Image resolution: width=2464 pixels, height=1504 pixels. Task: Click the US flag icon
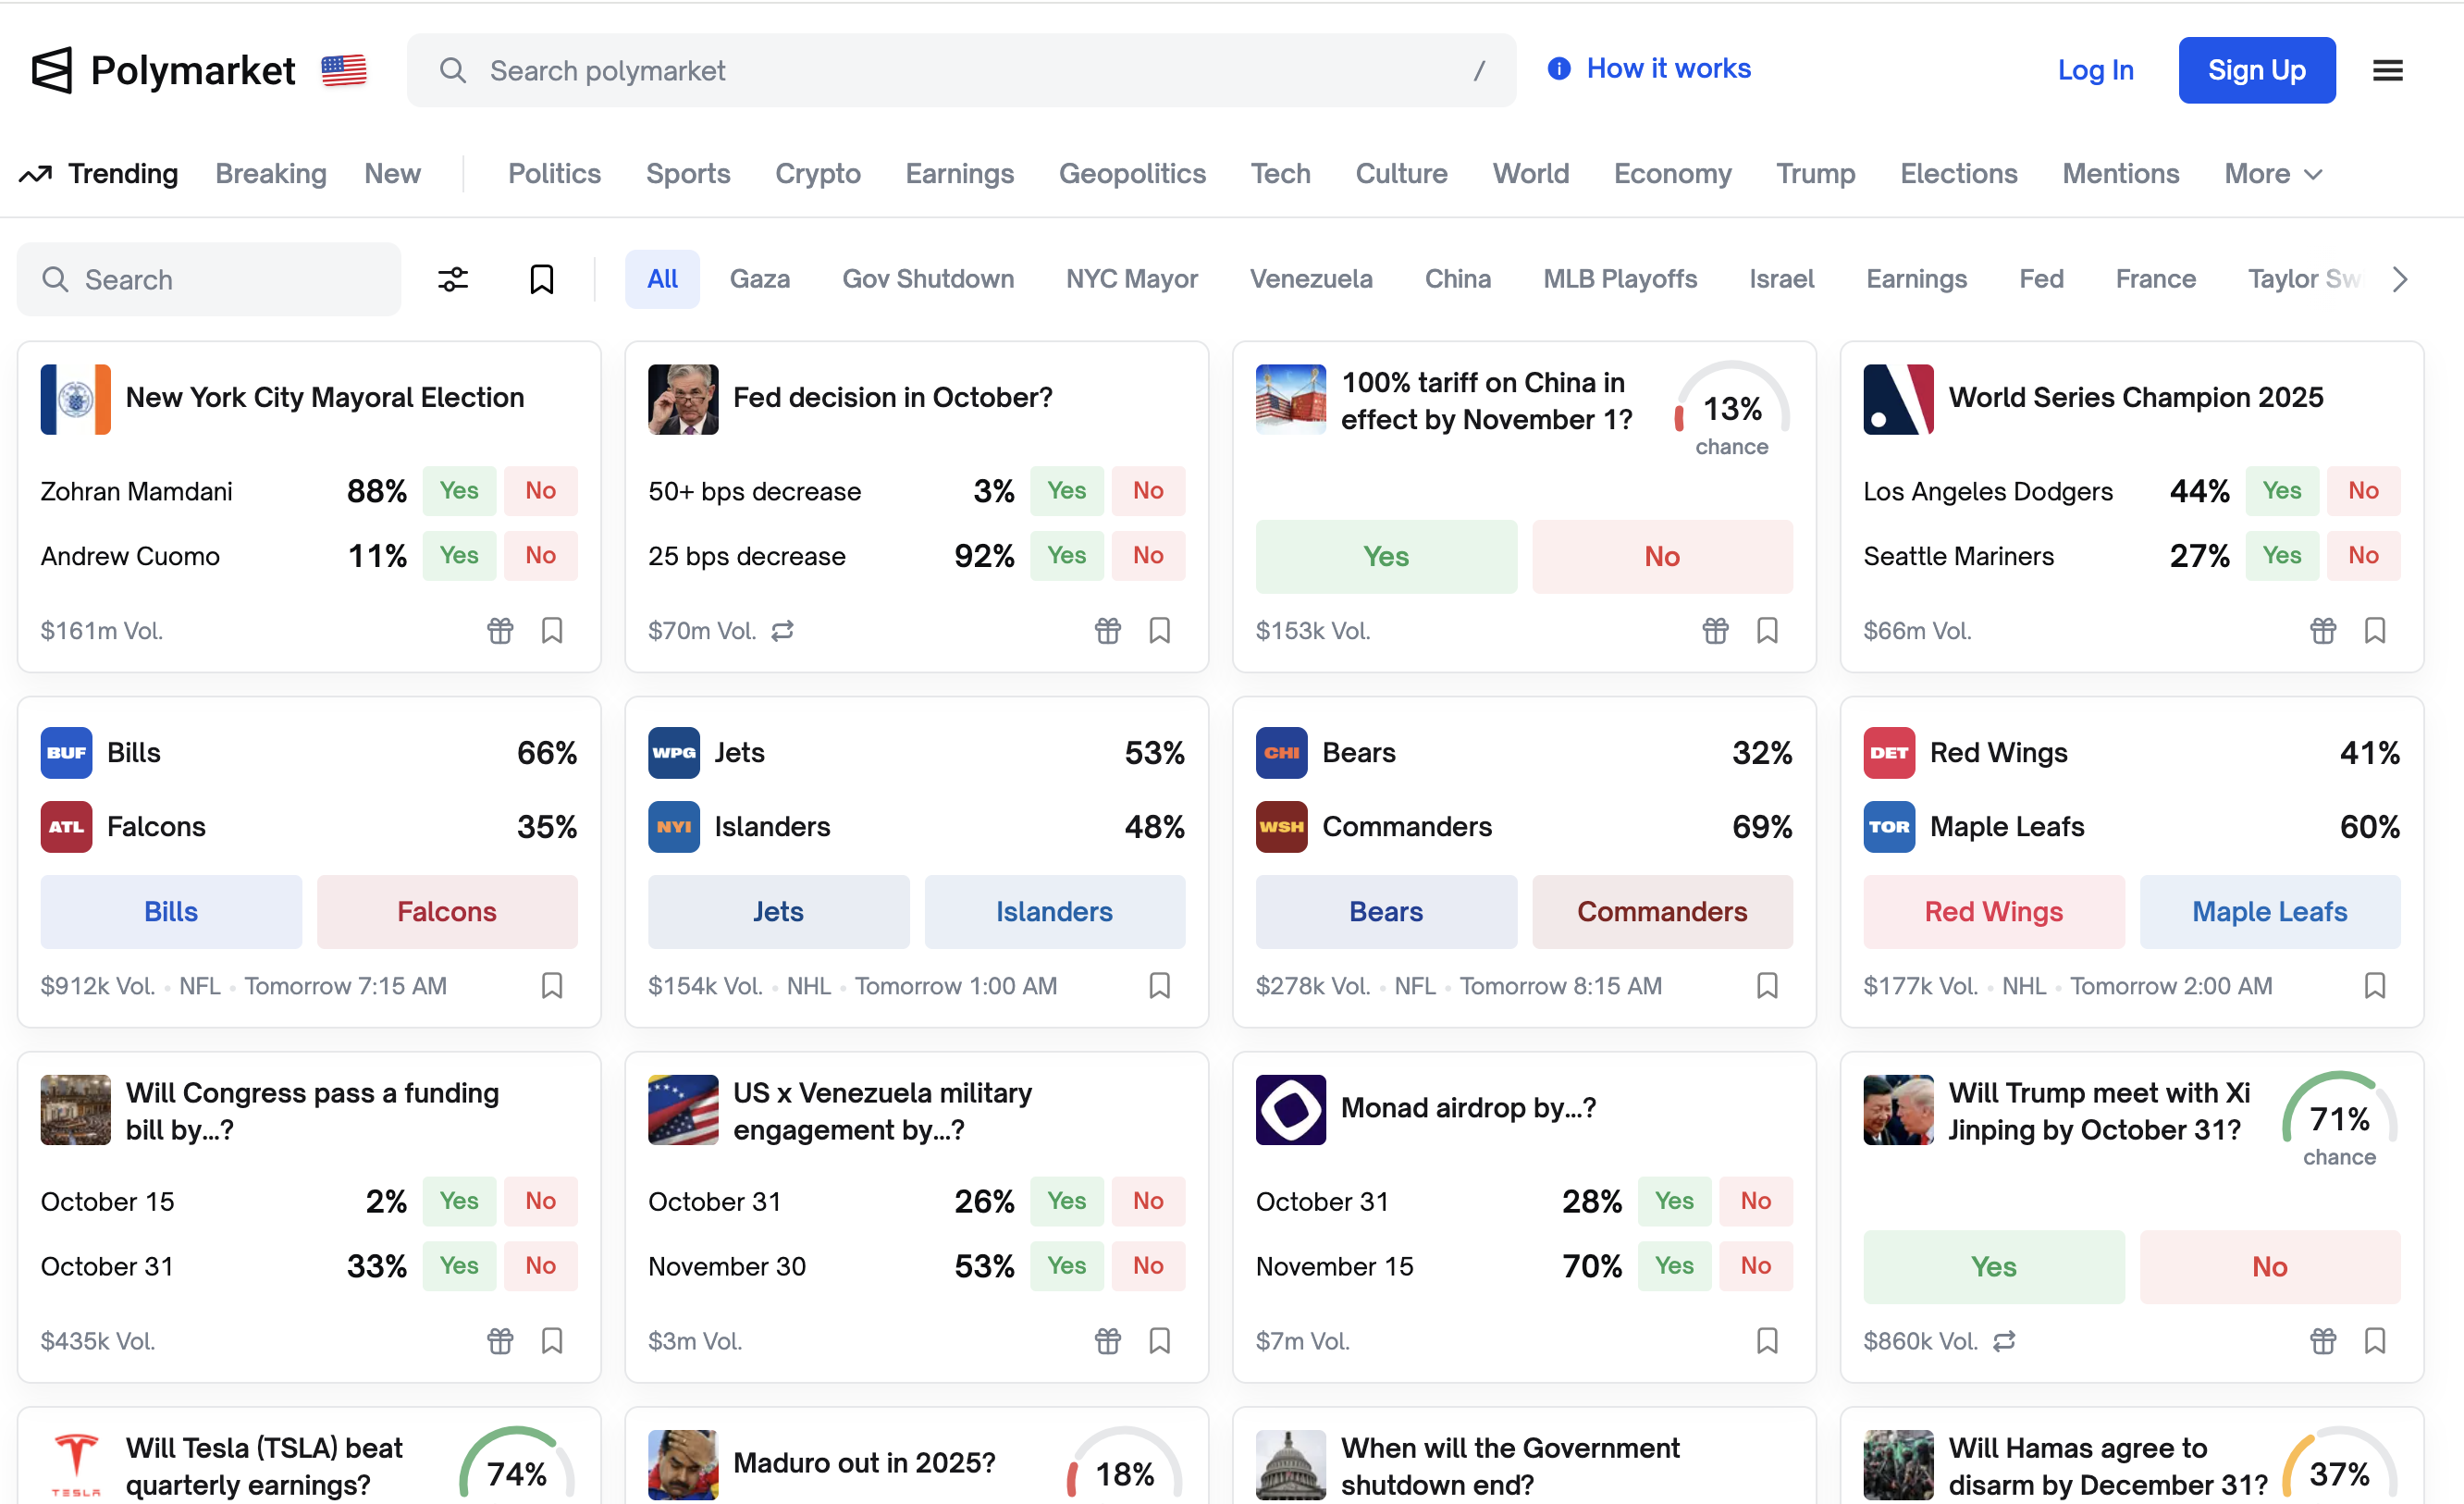click(x=344, y=70)
